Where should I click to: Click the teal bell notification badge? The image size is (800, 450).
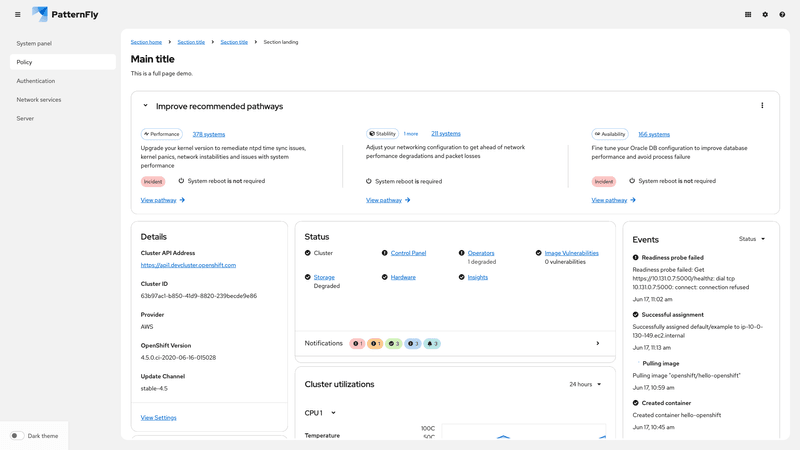[x=432, y=344]
